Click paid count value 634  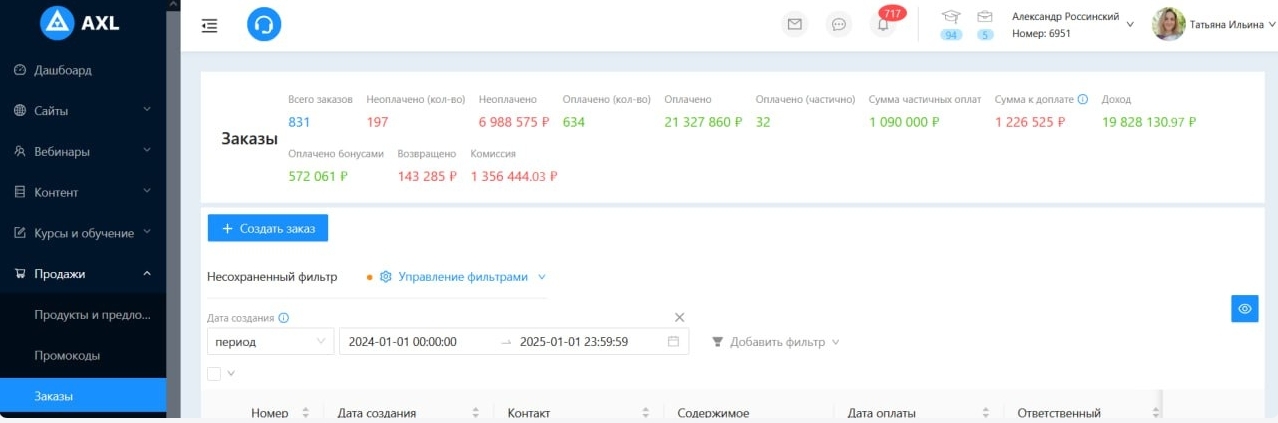click(x=573, y=122)
